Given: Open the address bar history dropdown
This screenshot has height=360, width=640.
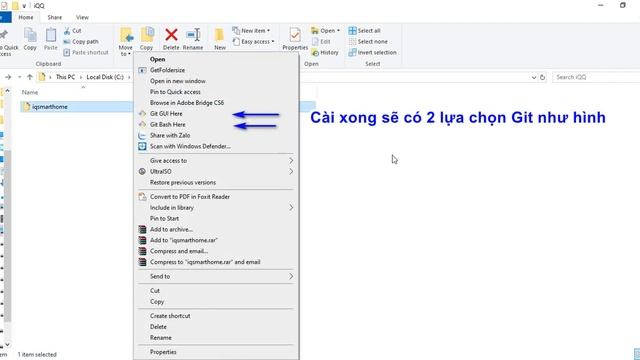Looking at the screenshot, I should coord(533,77).
